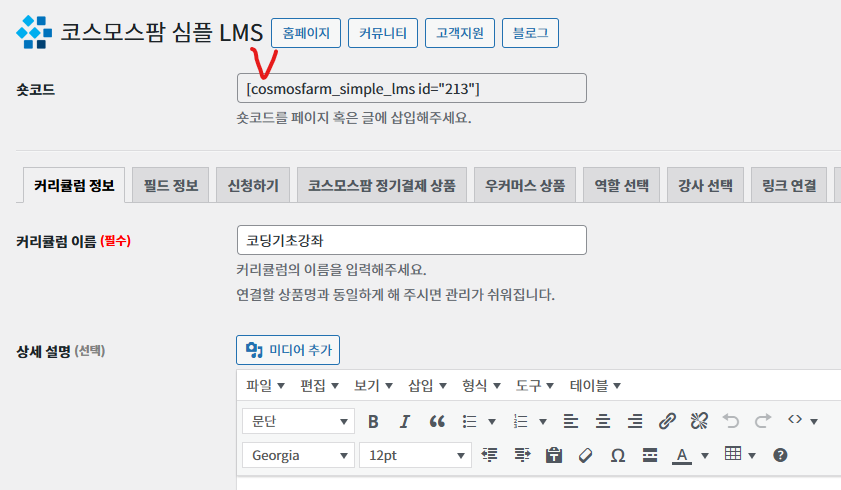The width and height of the screenshot is (841, 490).
Task: Open text color picker arrow
Action: point(705,456)
